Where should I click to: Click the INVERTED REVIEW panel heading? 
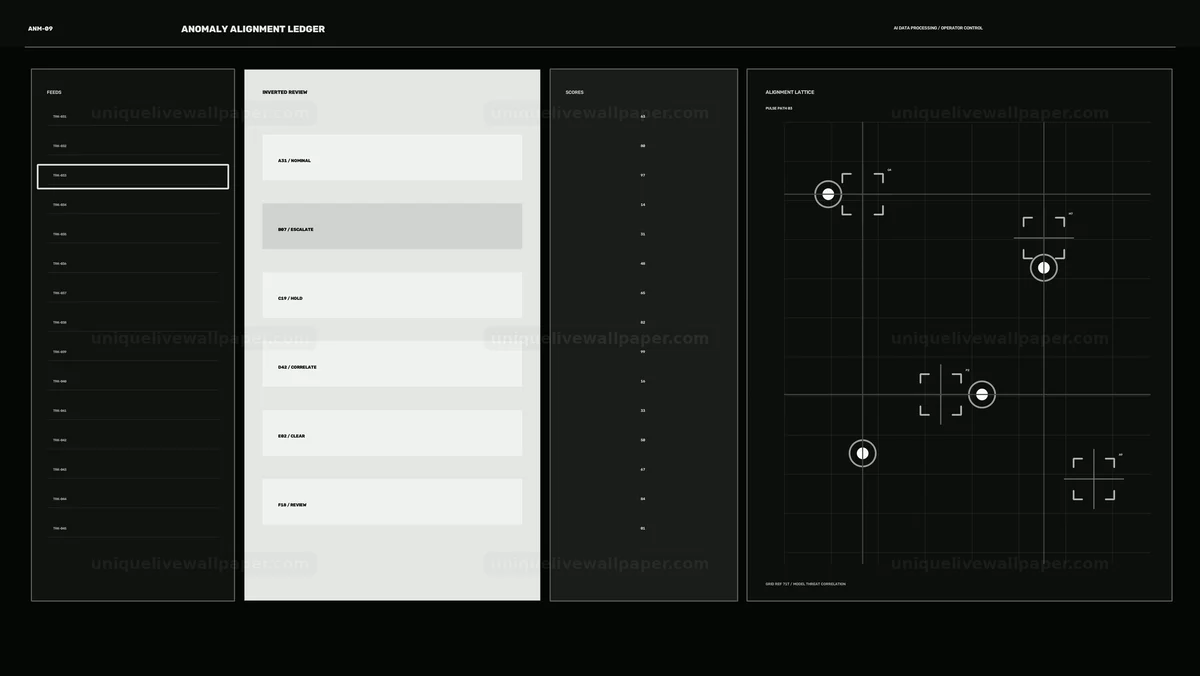click(285, 92)
